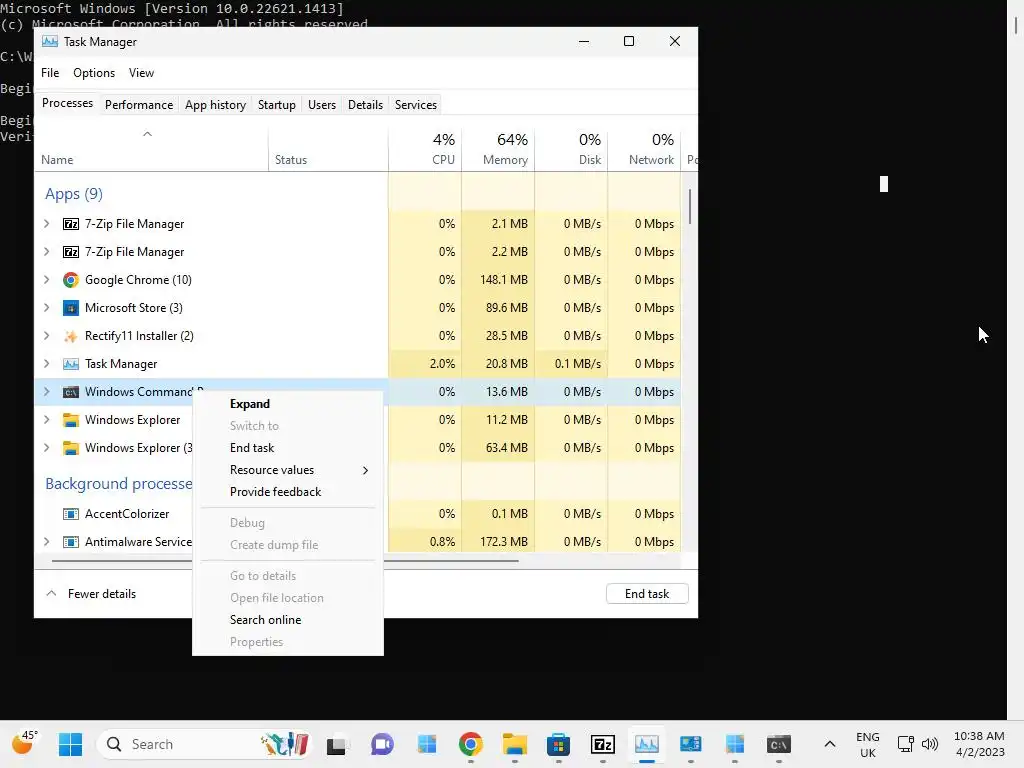Open Task View from the taskbar
Image resolution: width=1024 pixels, height=768 pixels.
(336, 745)
